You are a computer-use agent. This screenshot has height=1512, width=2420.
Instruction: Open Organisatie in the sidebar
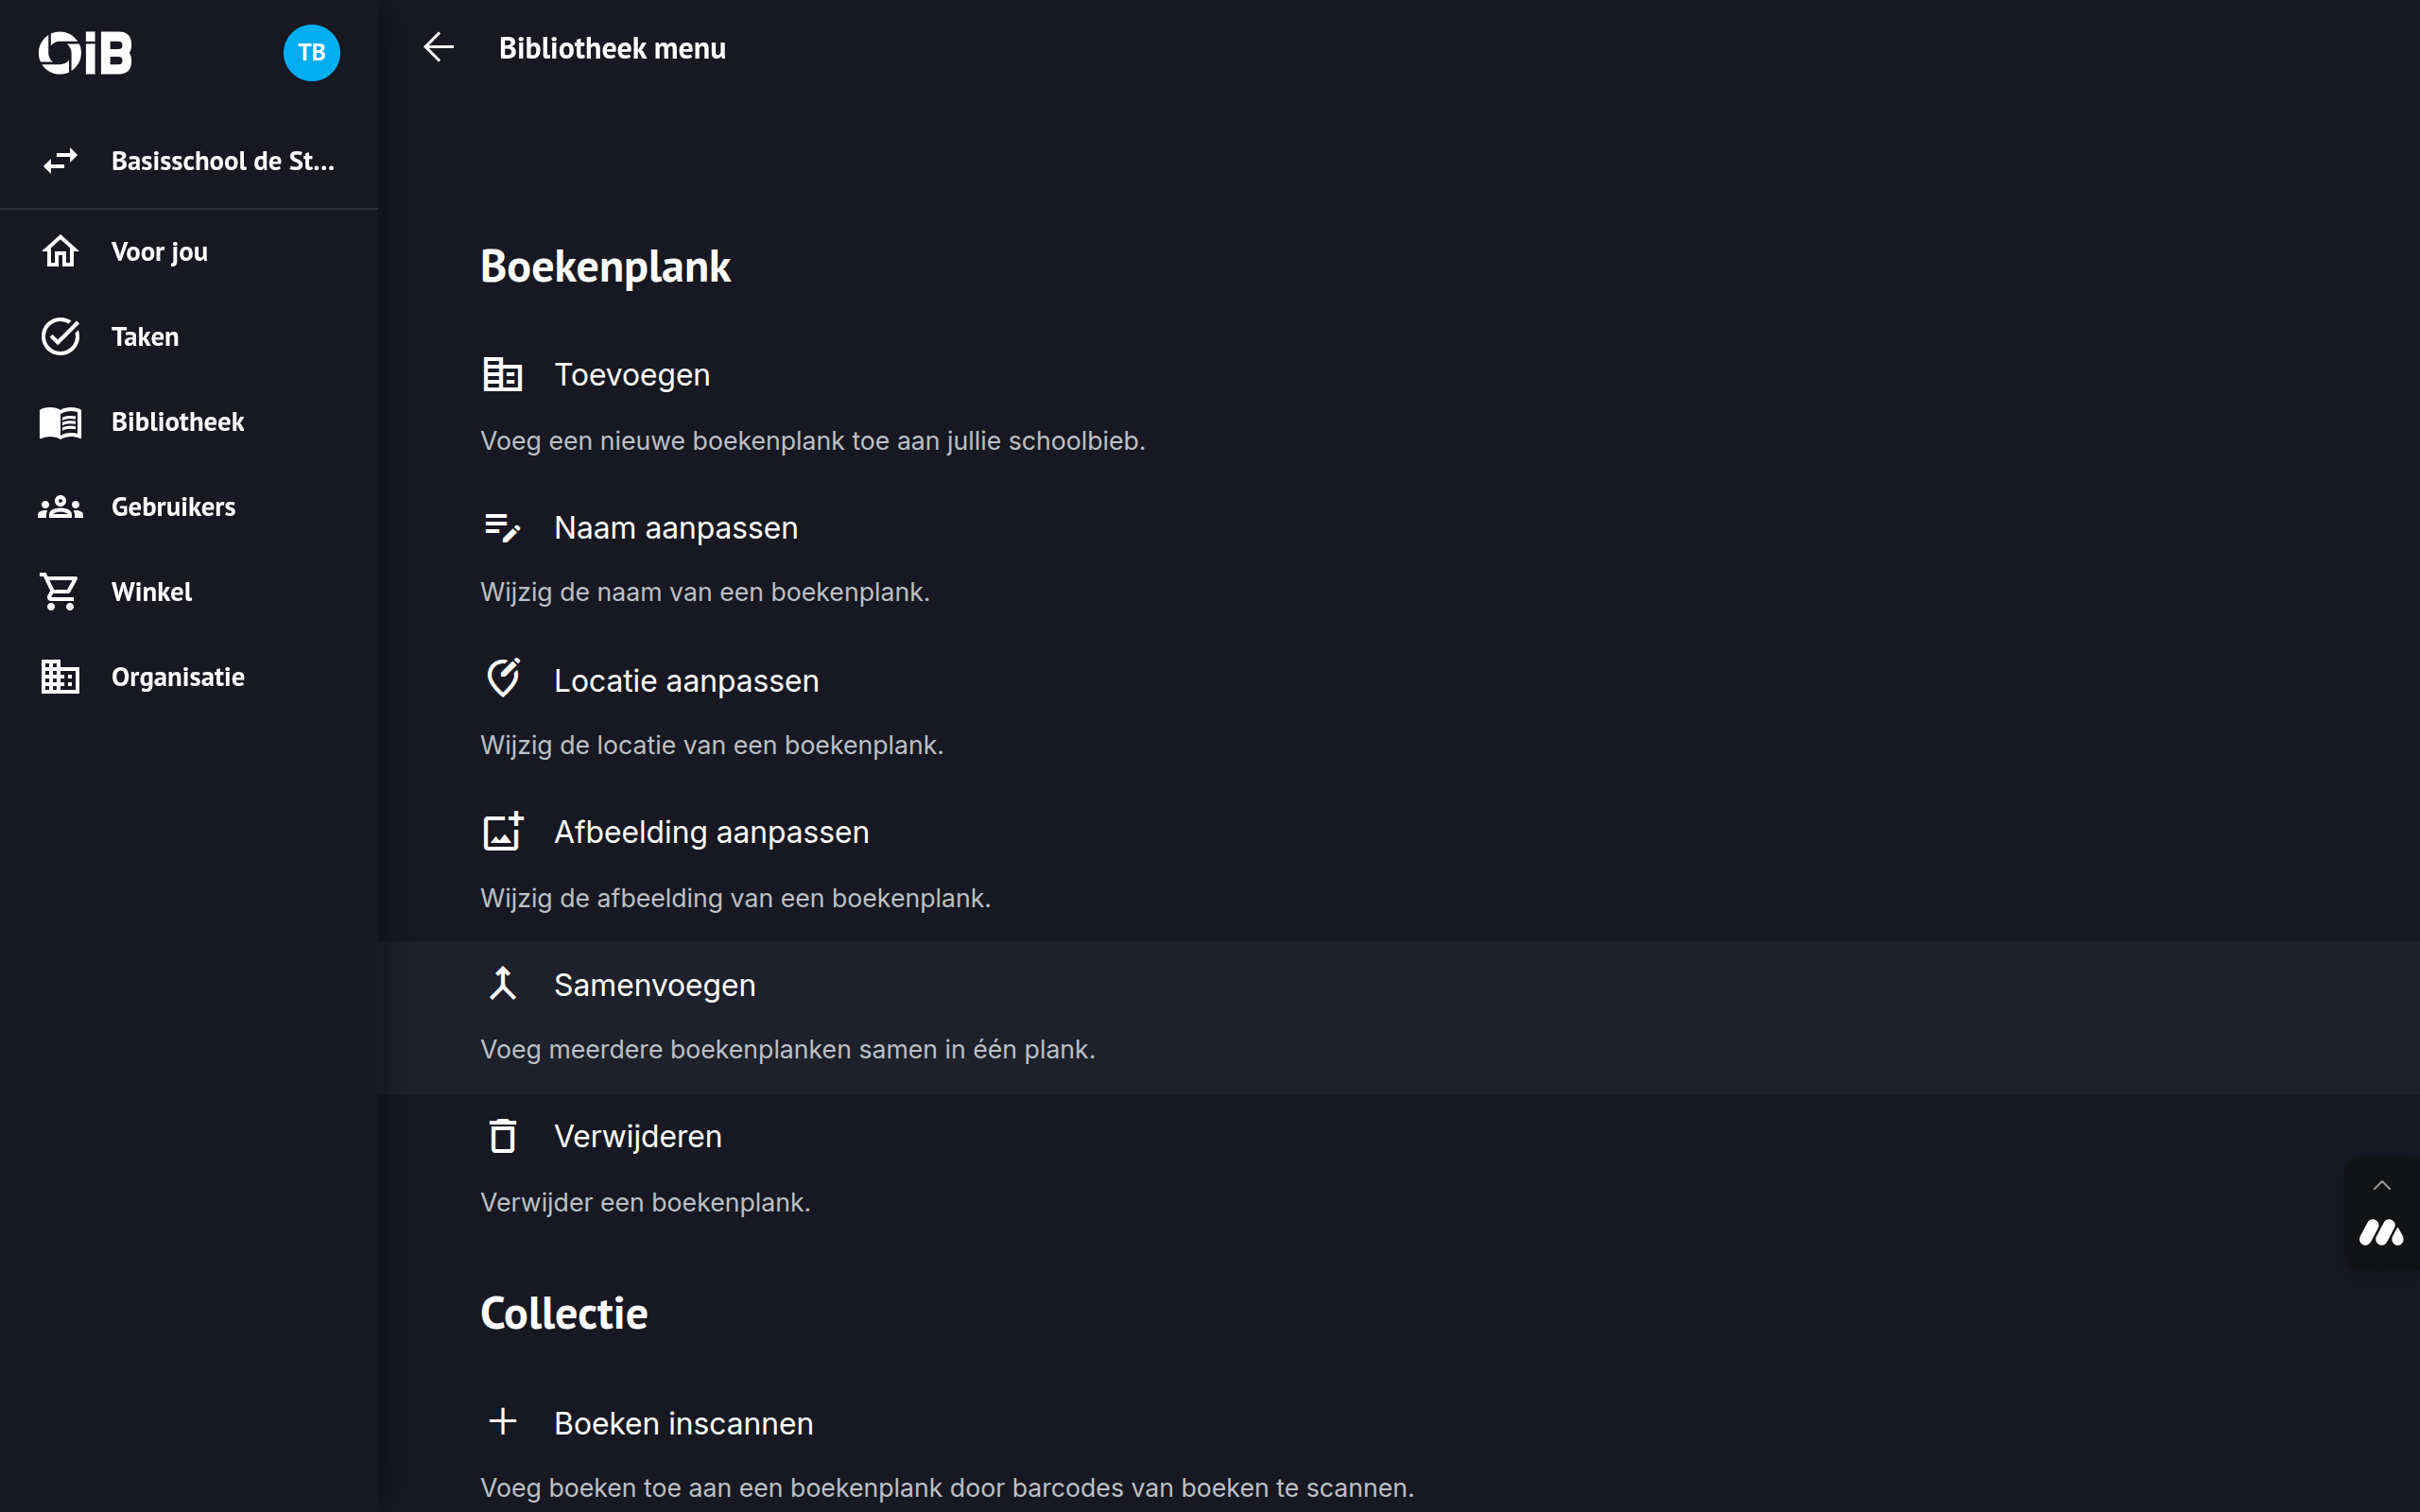177,677
